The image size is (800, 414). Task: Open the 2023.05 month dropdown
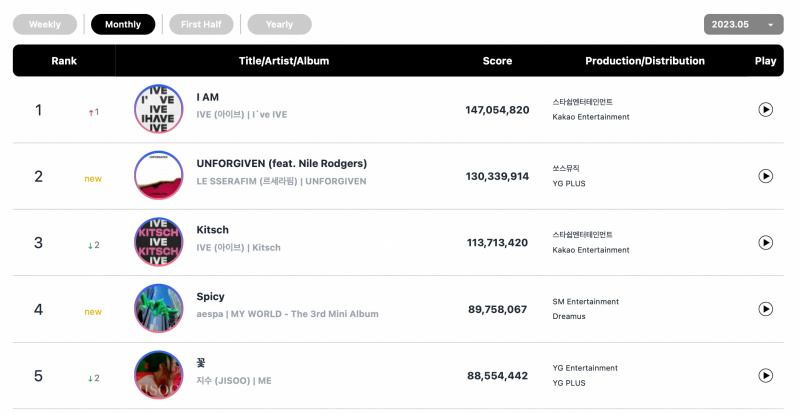point(743,25)
